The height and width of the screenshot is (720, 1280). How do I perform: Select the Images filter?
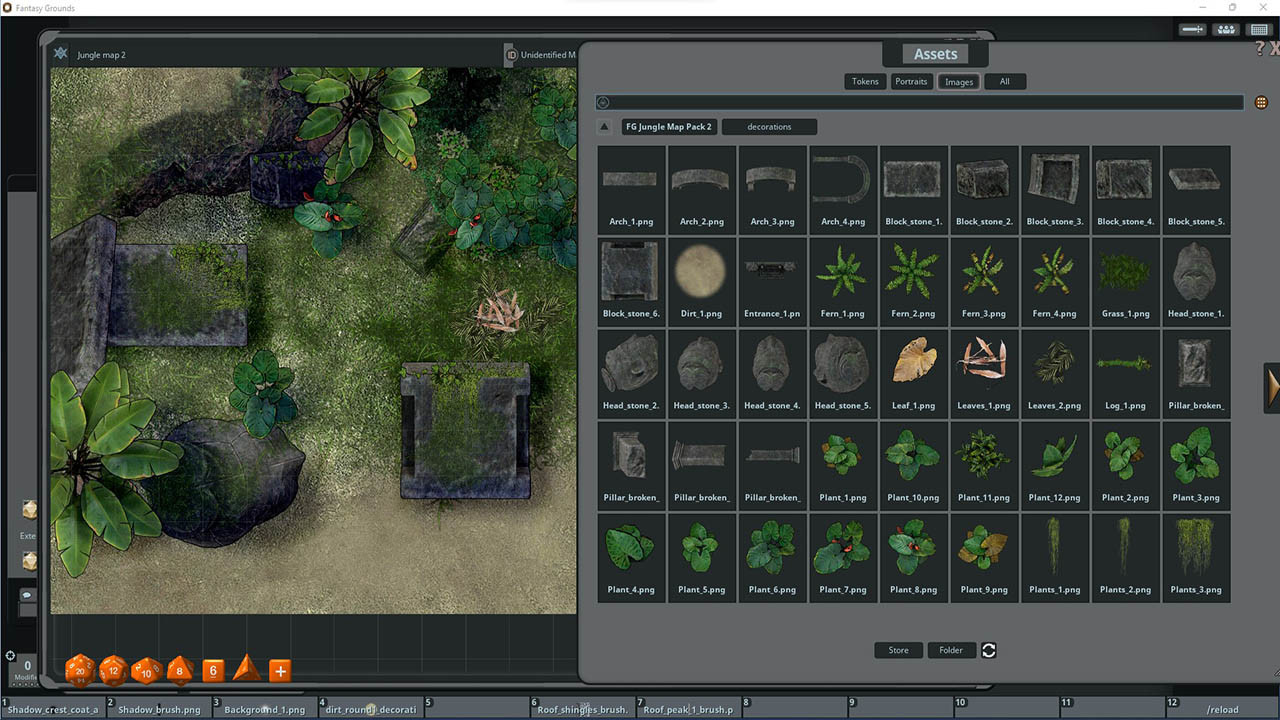coord(959,82)
